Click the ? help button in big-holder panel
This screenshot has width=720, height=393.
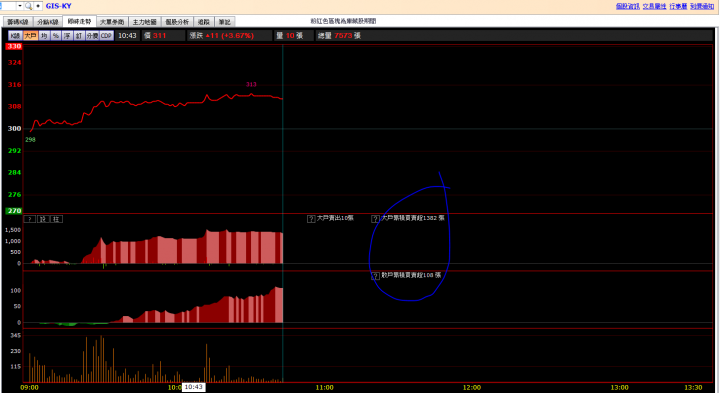[30, 219]
